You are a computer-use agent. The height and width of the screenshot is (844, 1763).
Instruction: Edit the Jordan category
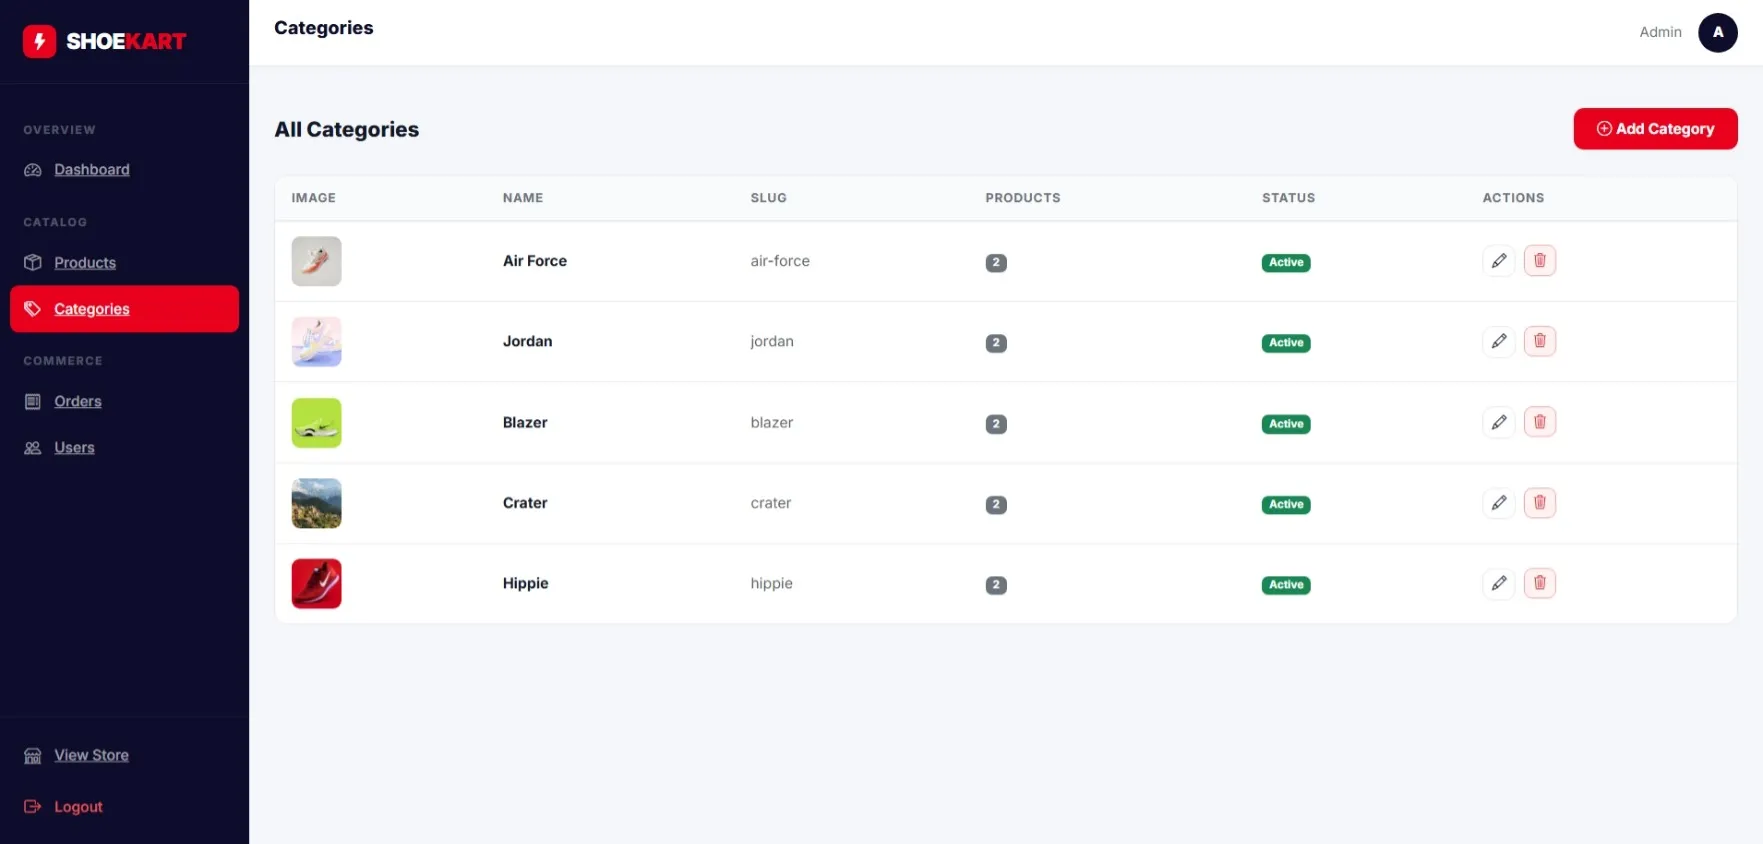(1498, 341)
